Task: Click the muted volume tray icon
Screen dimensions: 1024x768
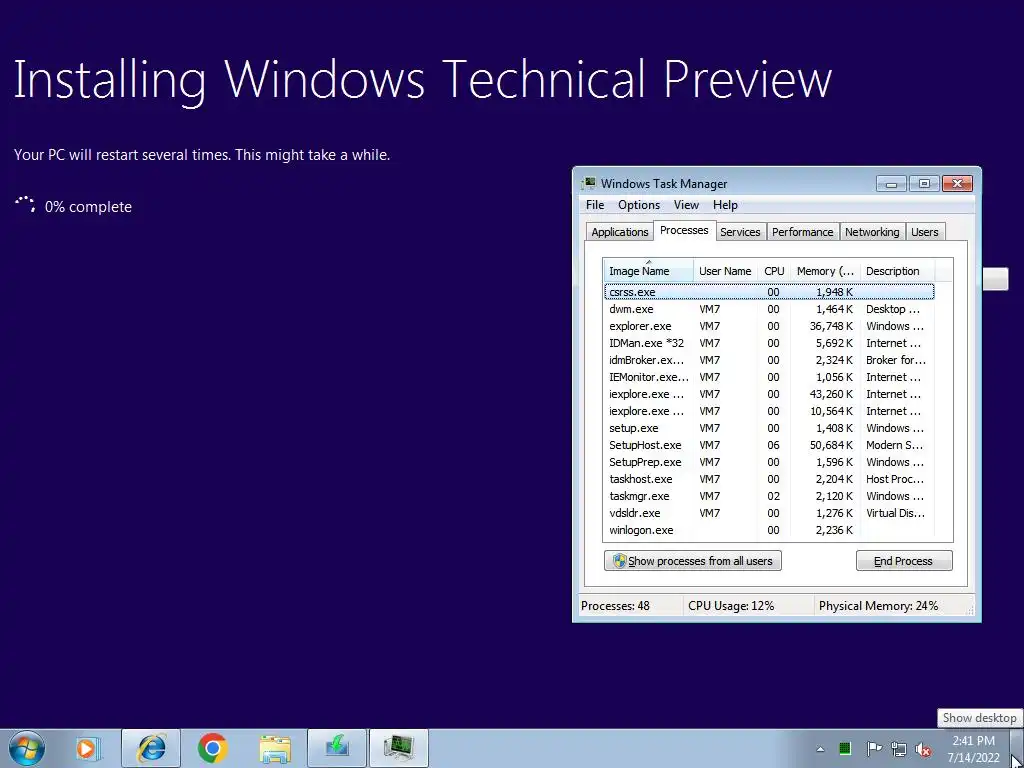Action: tap(923, 749)
